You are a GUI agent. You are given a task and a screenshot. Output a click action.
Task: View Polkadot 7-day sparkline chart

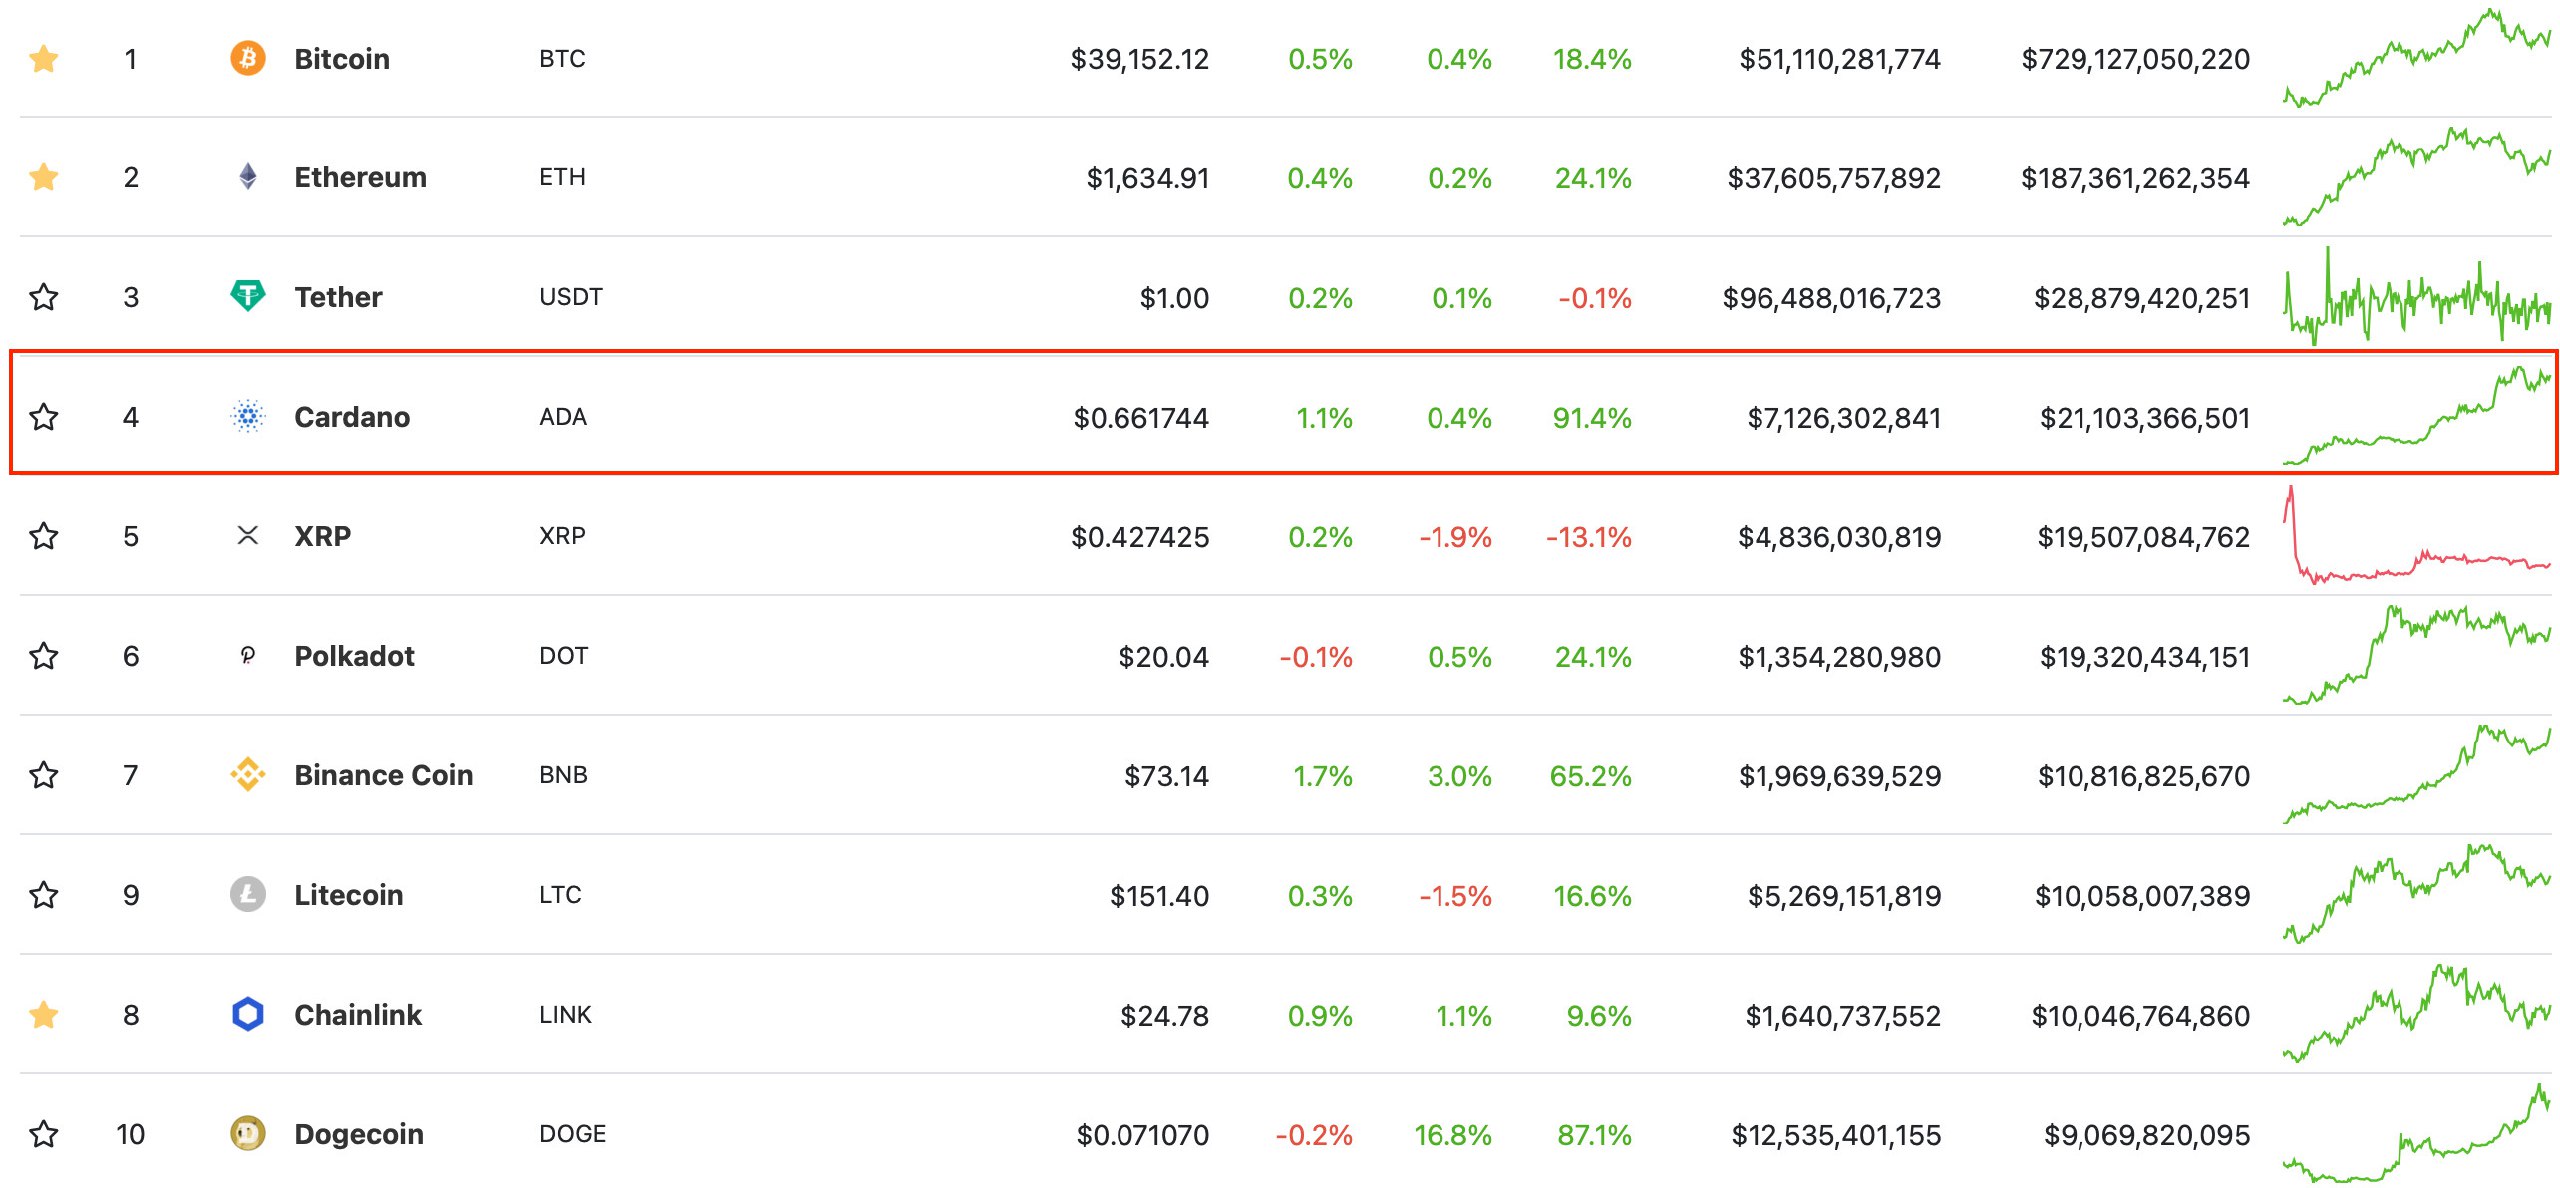point(2417,655)
